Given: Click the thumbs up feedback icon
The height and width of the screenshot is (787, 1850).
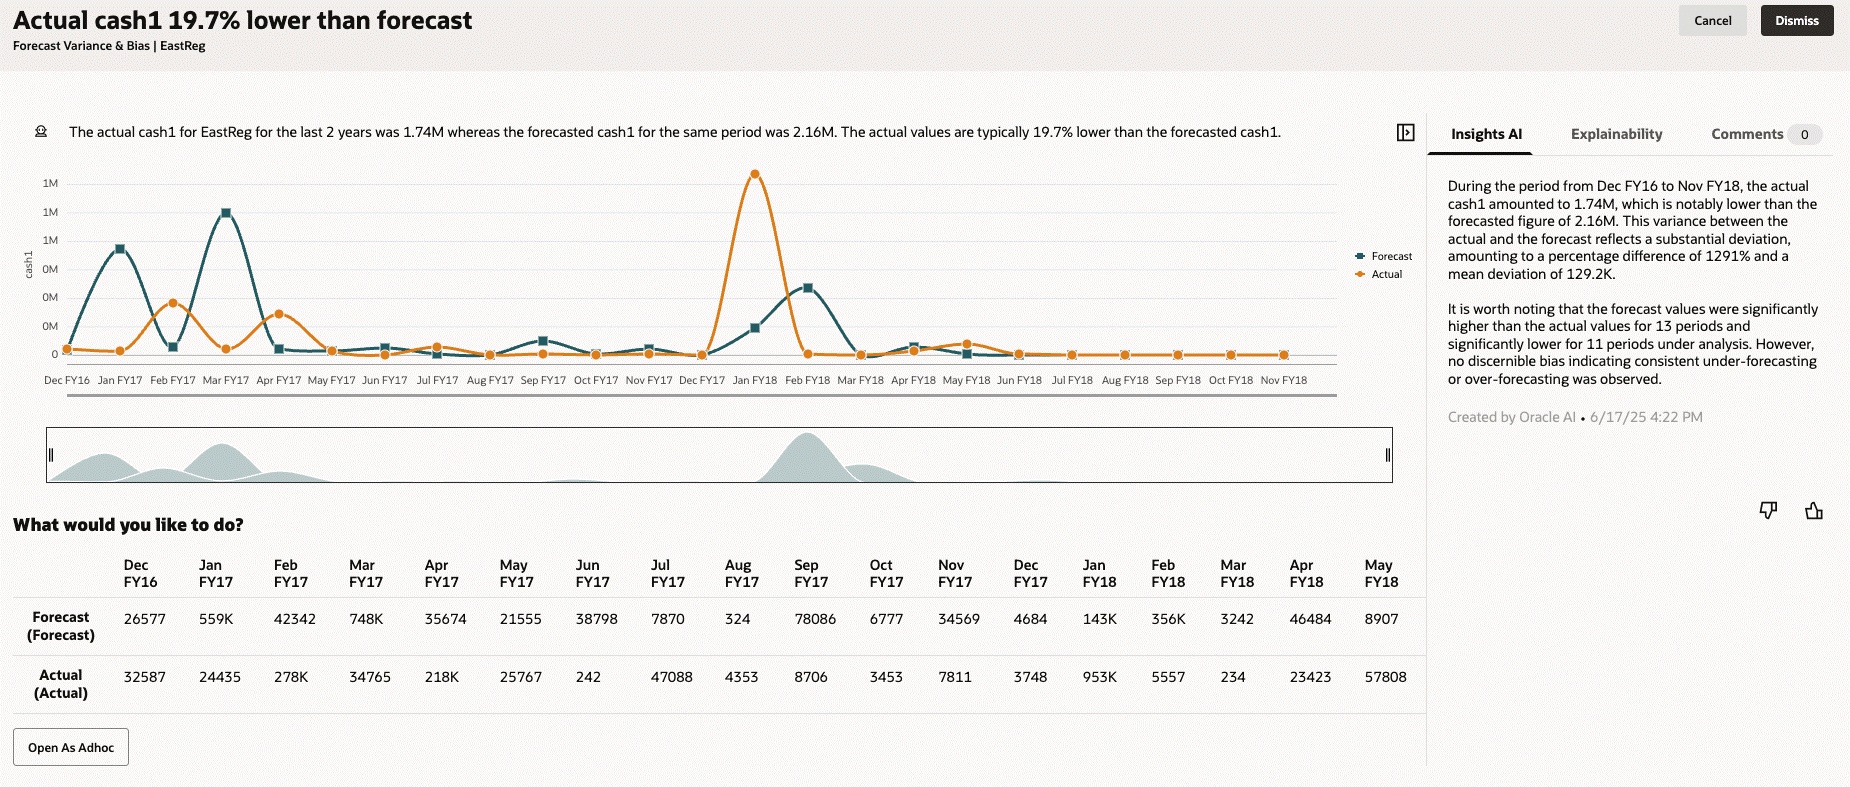Looking at the screenshot, I should click(1814, 511).
